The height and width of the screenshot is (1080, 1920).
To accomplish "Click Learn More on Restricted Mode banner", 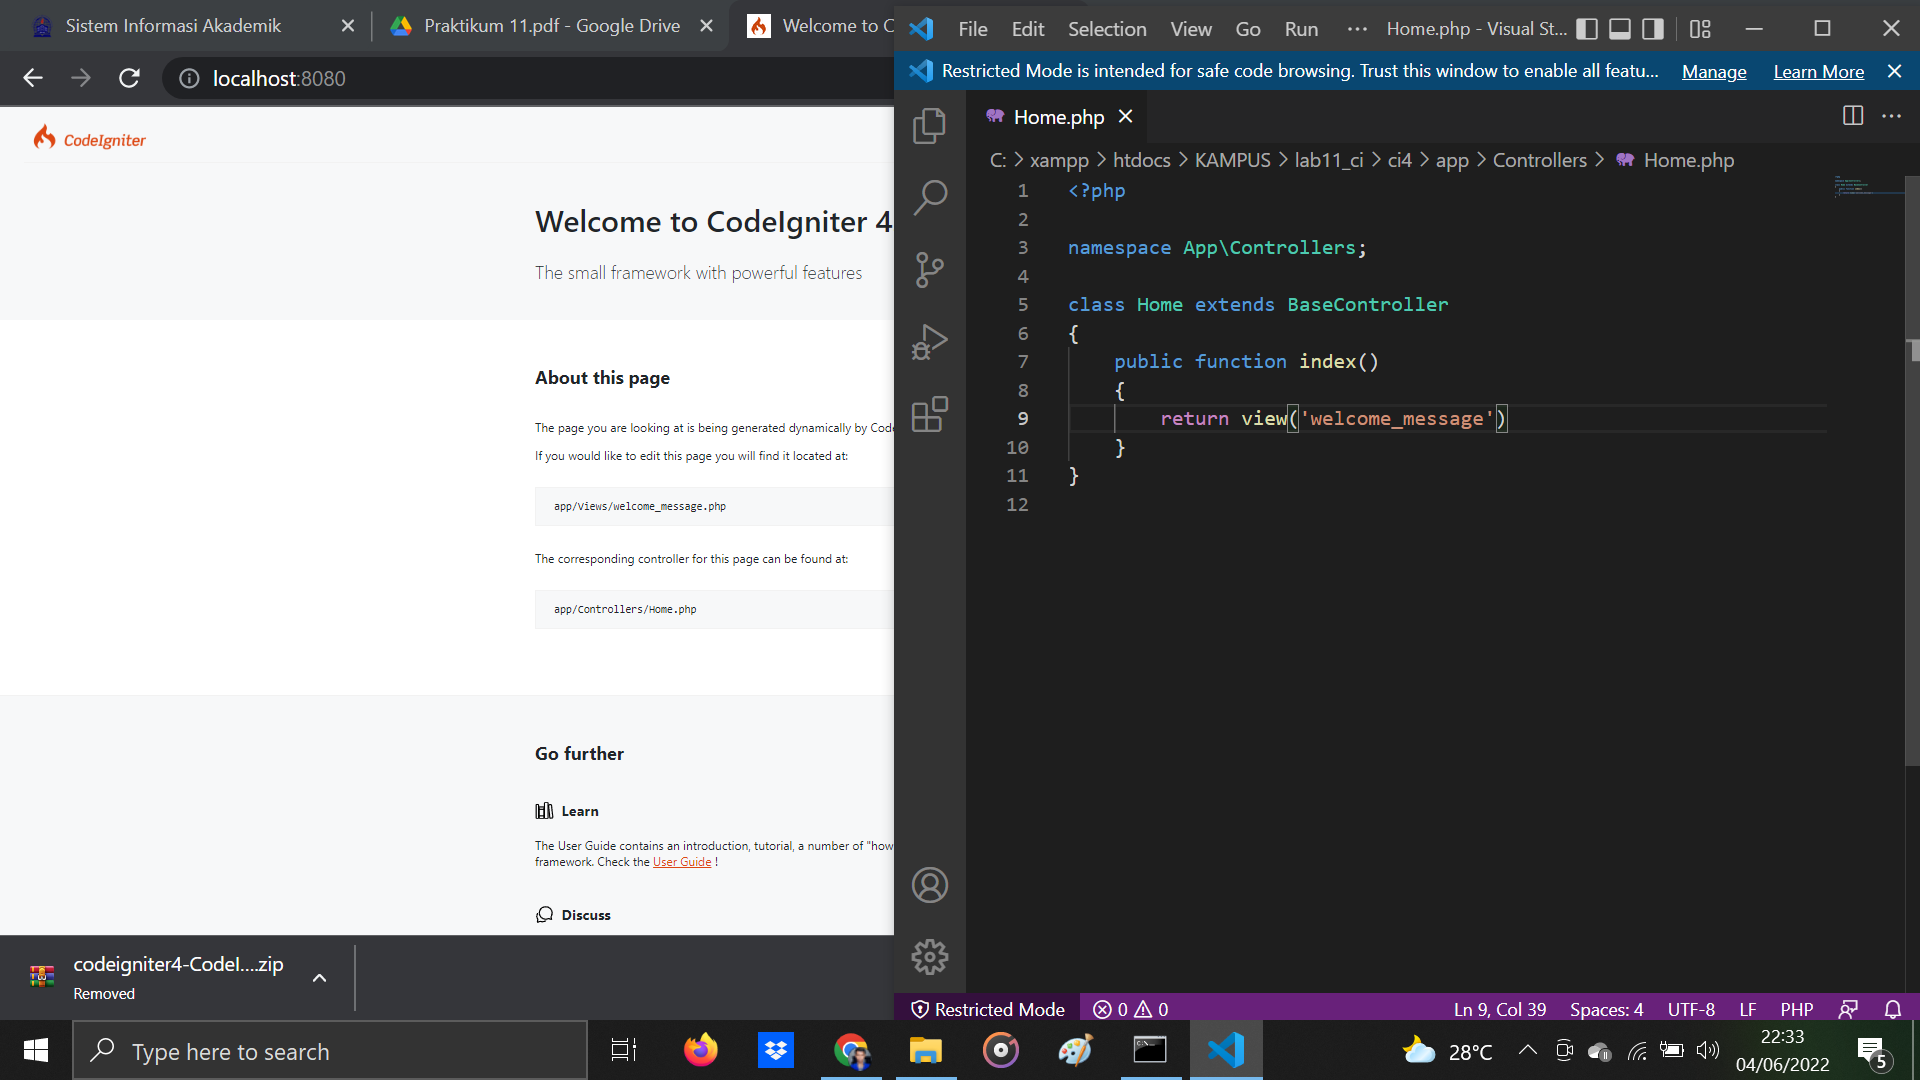I will tap(1818, 71).
